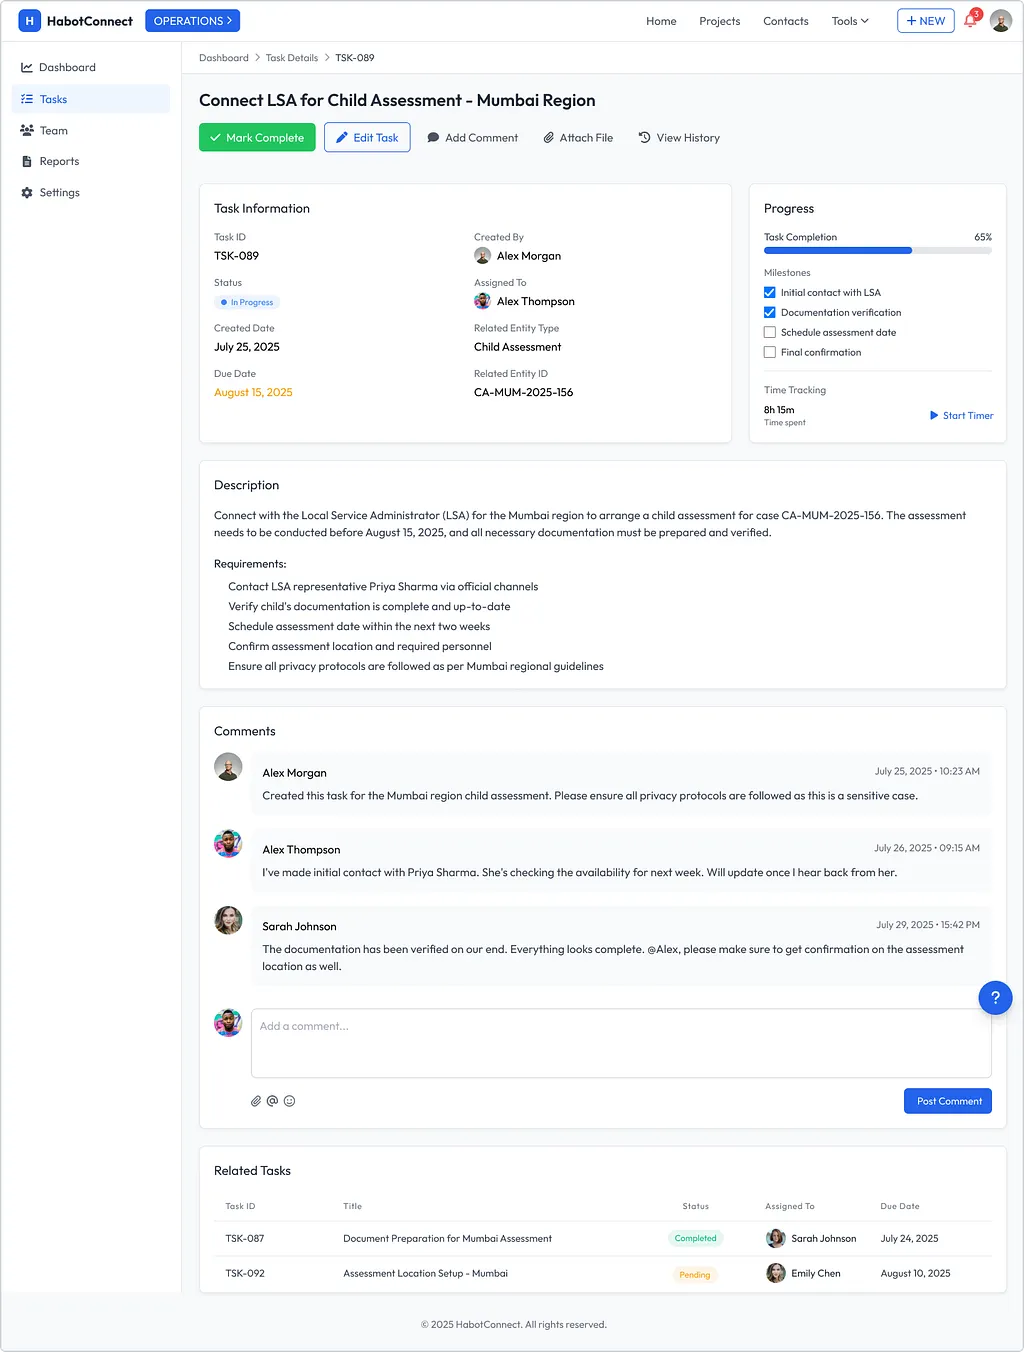The height and width of the screenshot is (1352, 1024).
Task: Uncheck Initial contact with LSA milestone
Action: tap(770, 293)
